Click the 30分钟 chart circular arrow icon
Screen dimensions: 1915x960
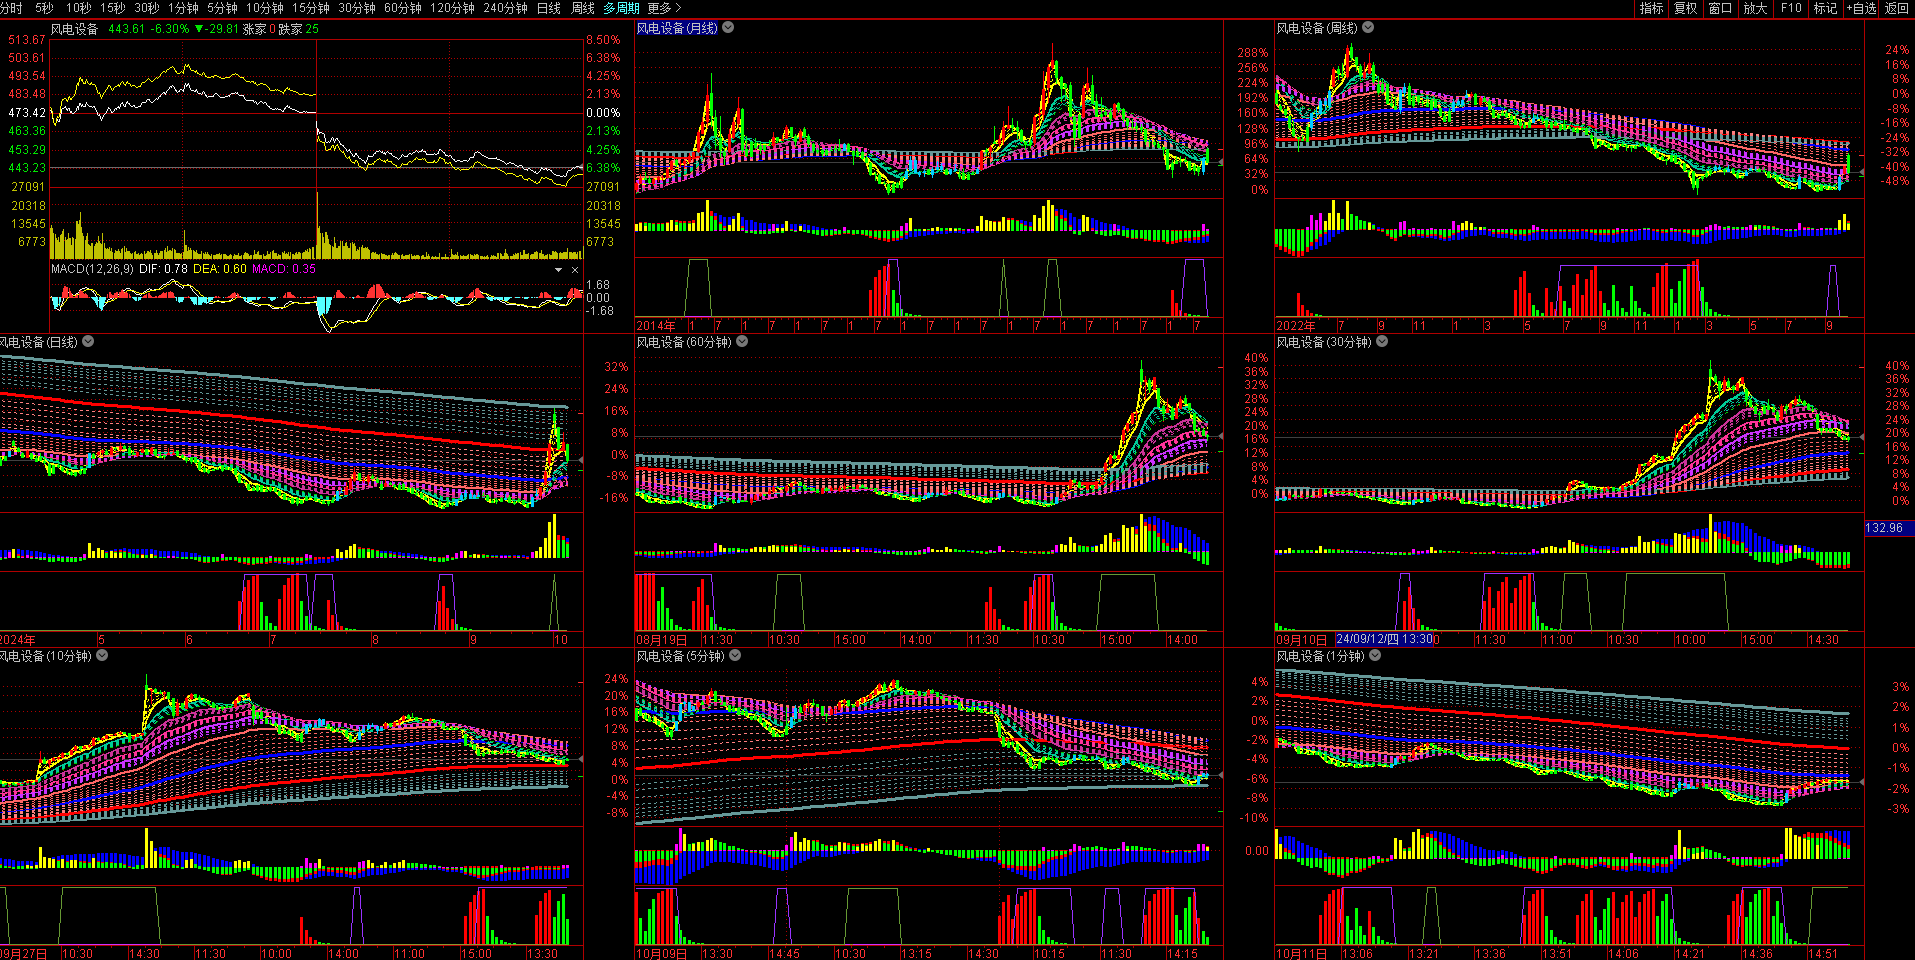tap(1382, 342)
